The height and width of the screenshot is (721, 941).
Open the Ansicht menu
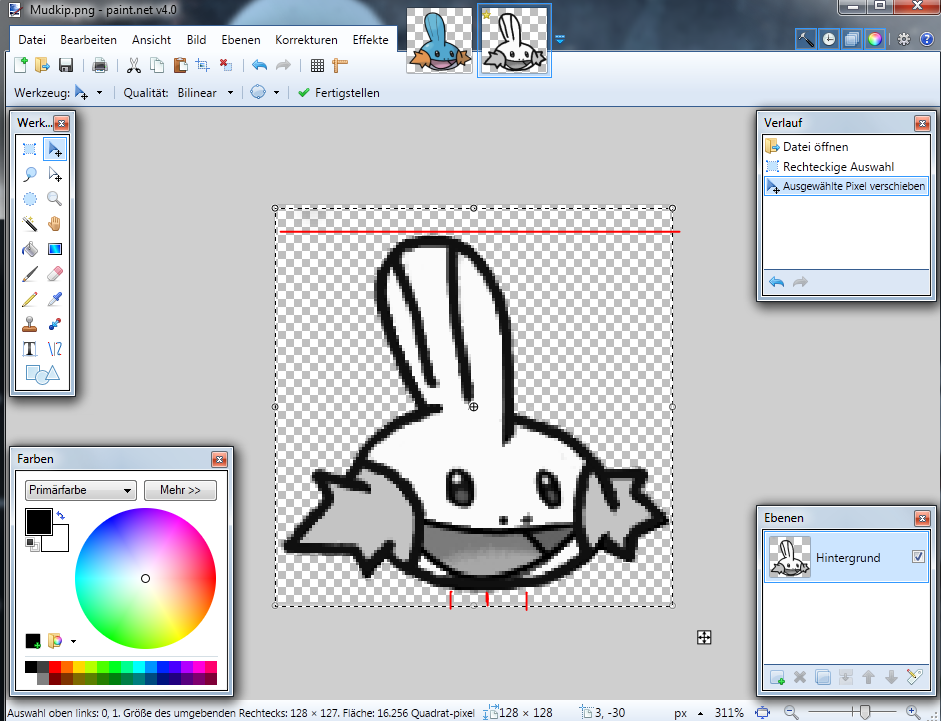pos(151,40)
